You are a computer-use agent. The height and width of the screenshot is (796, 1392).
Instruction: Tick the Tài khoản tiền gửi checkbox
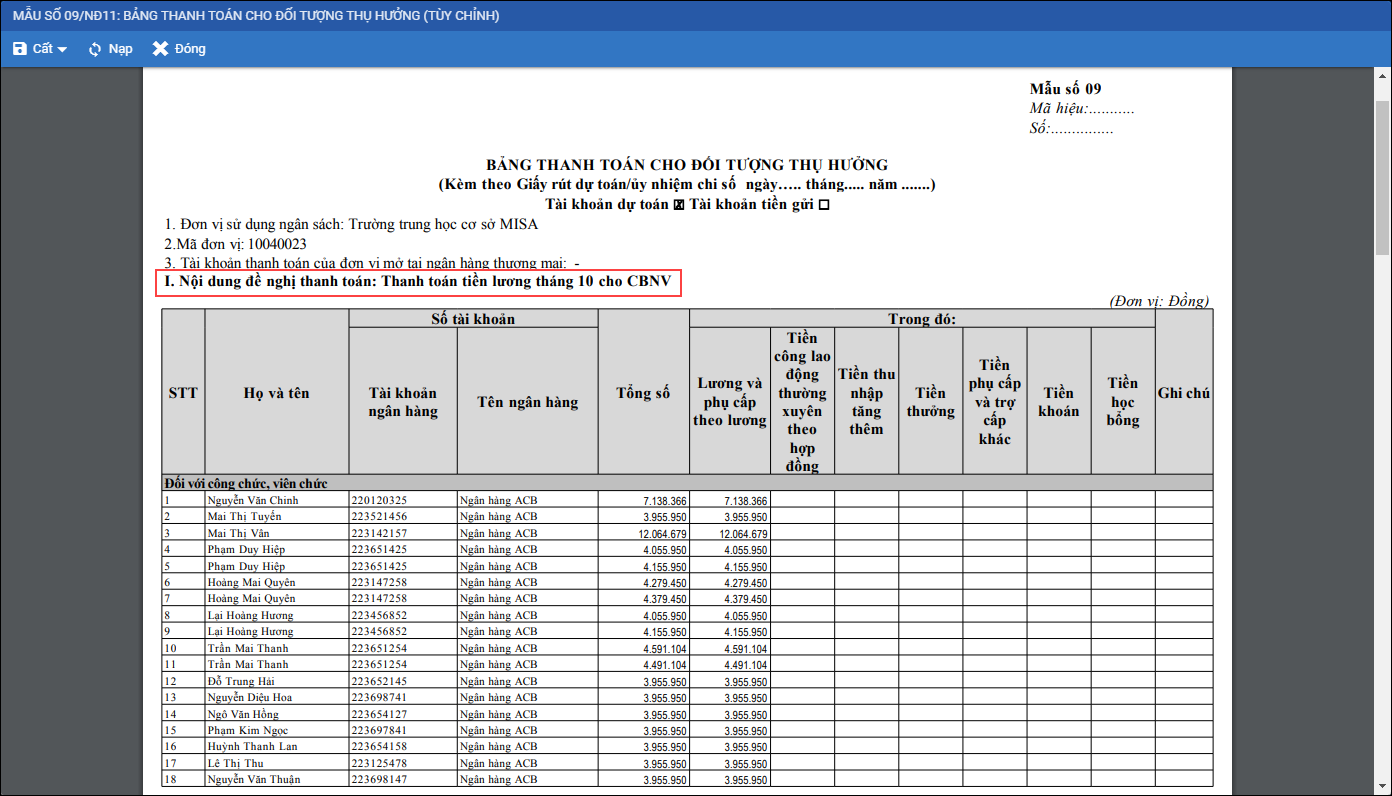(x=824, y=205)
